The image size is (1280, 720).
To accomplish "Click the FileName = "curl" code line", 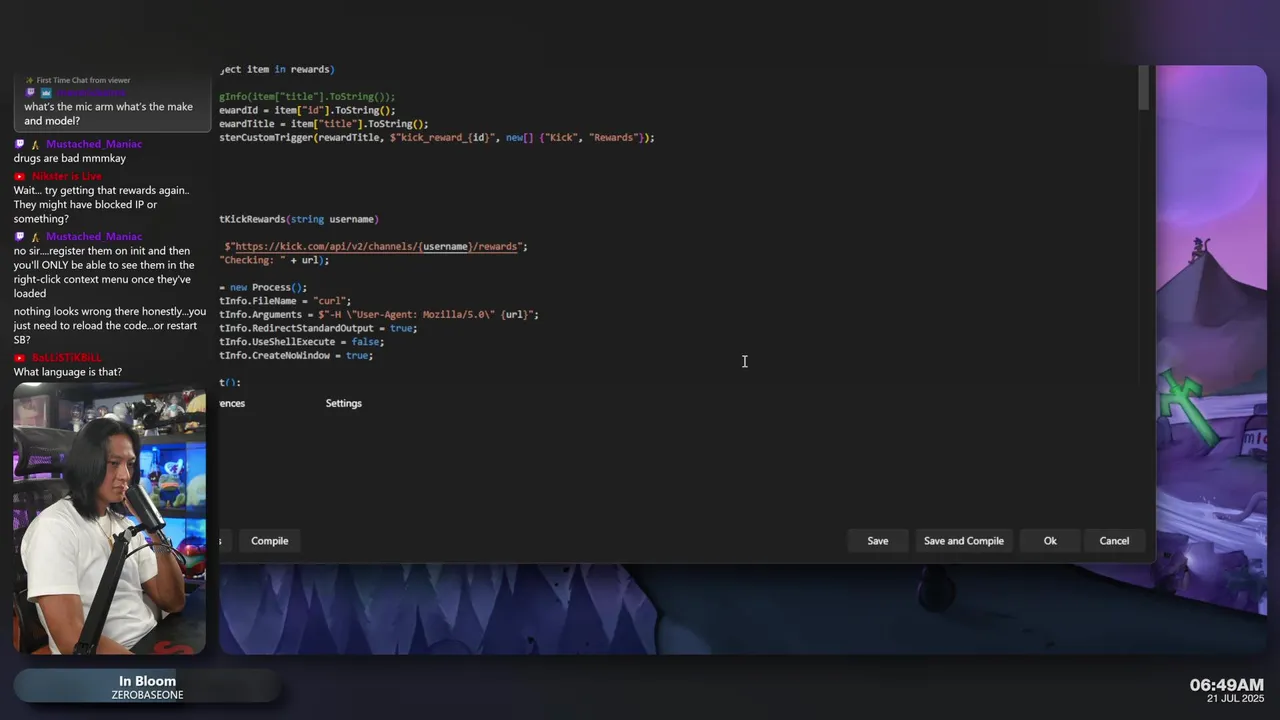I will [285, 301].
